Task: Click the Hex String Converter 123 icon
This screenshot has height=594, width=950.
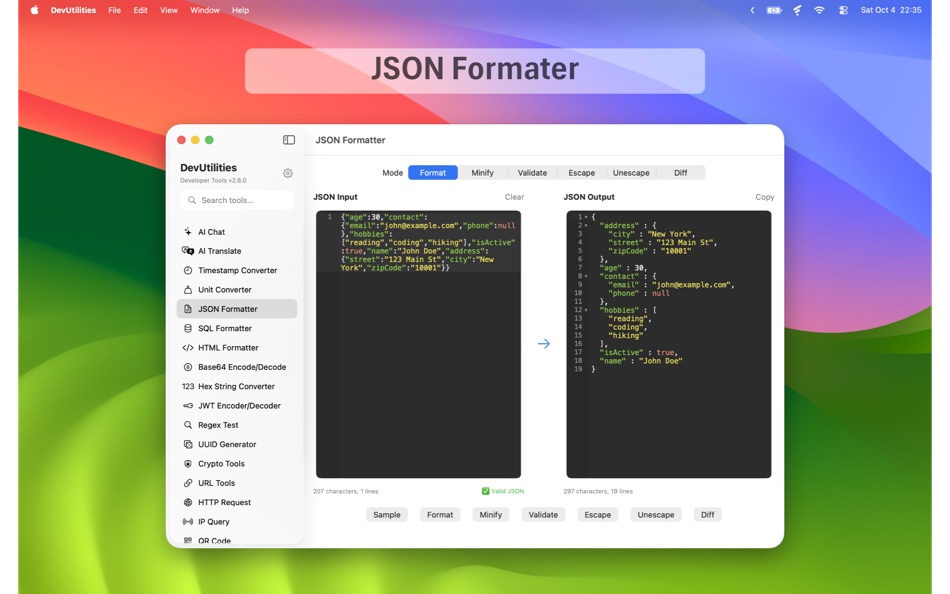Action: click(x=188, y=387)
